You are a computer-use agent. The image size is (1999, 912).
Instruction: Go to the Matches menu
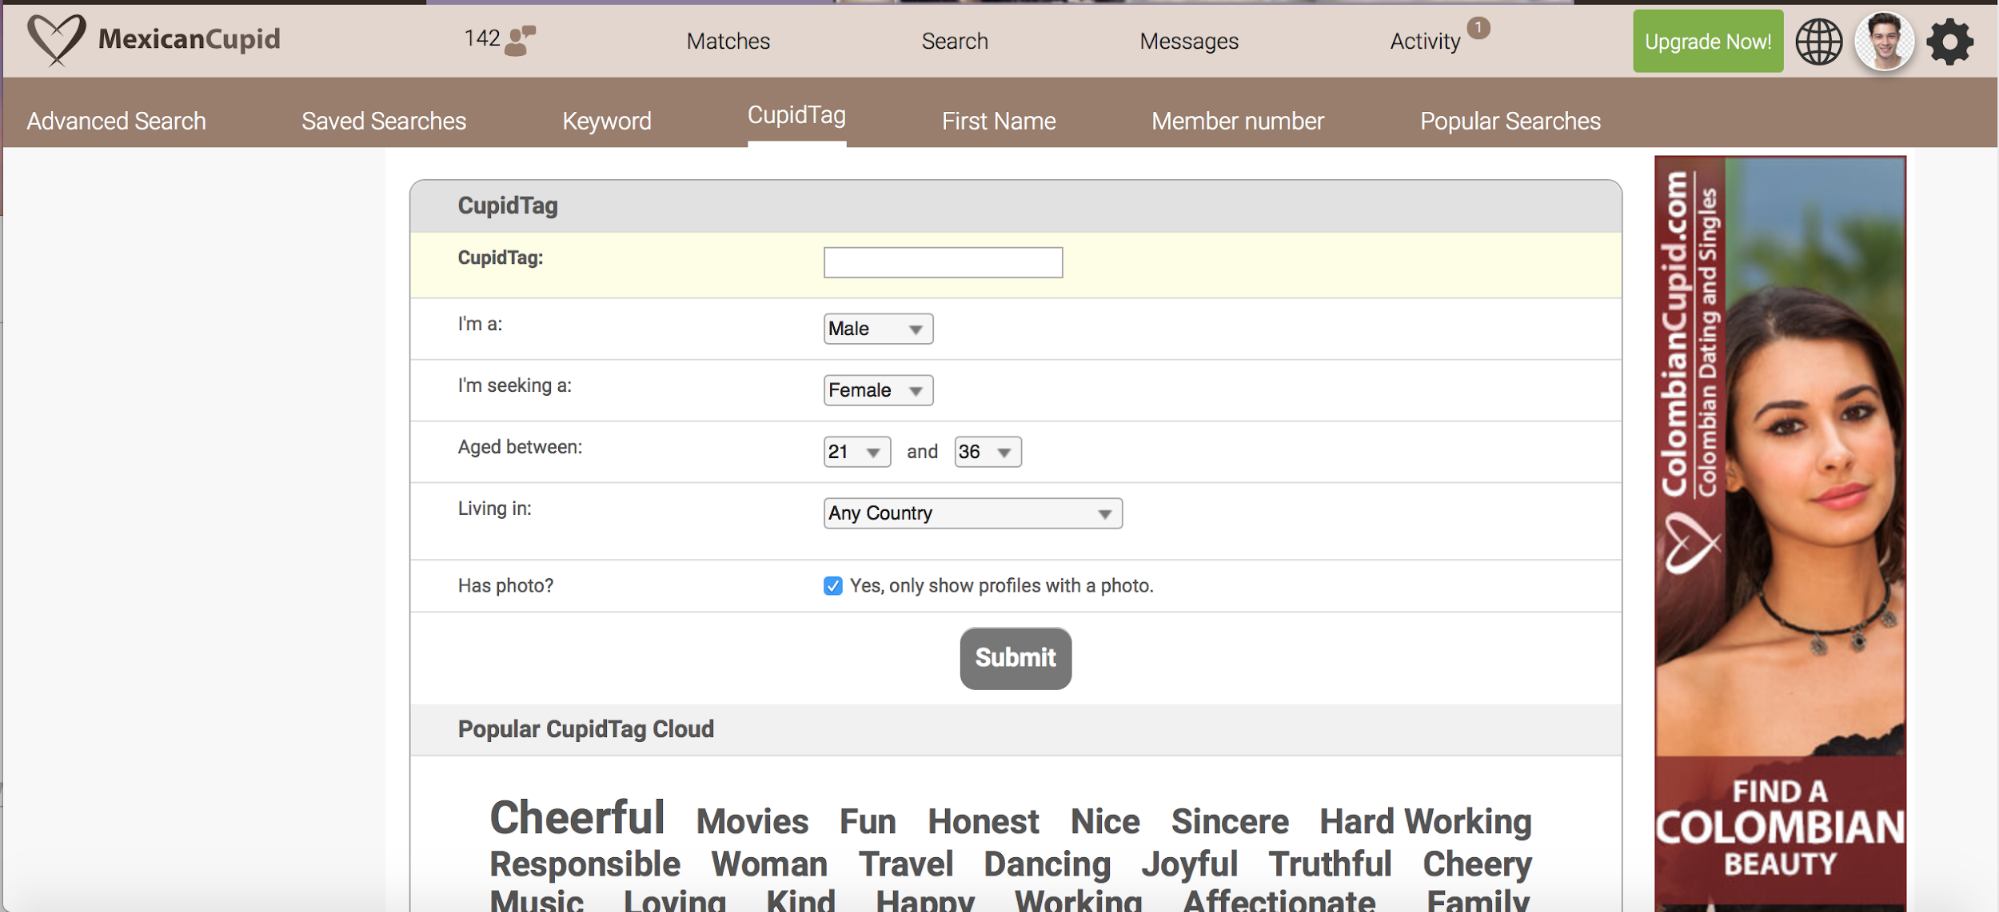coord(728,41)
